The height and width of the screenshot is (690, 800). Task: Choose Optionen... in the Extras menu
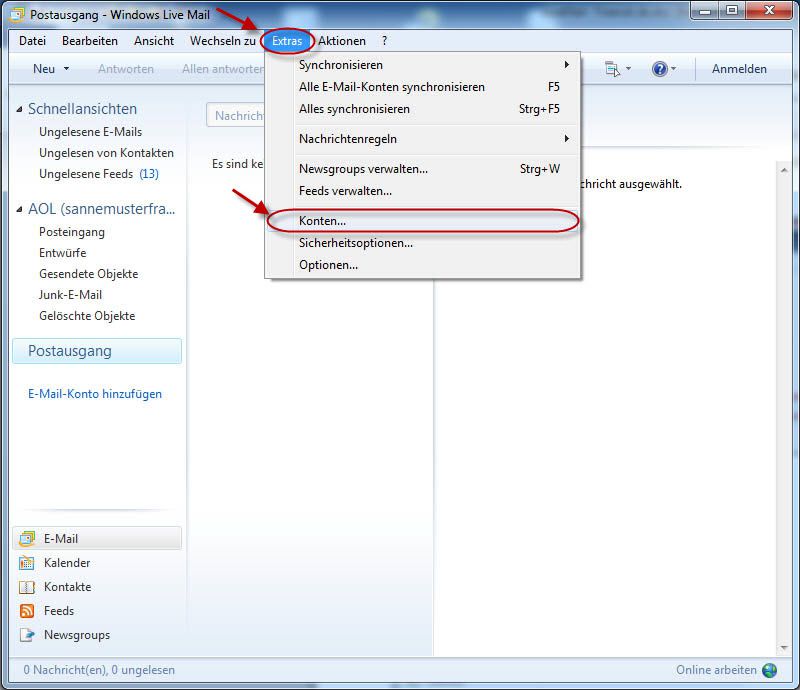tap(328, 265)
